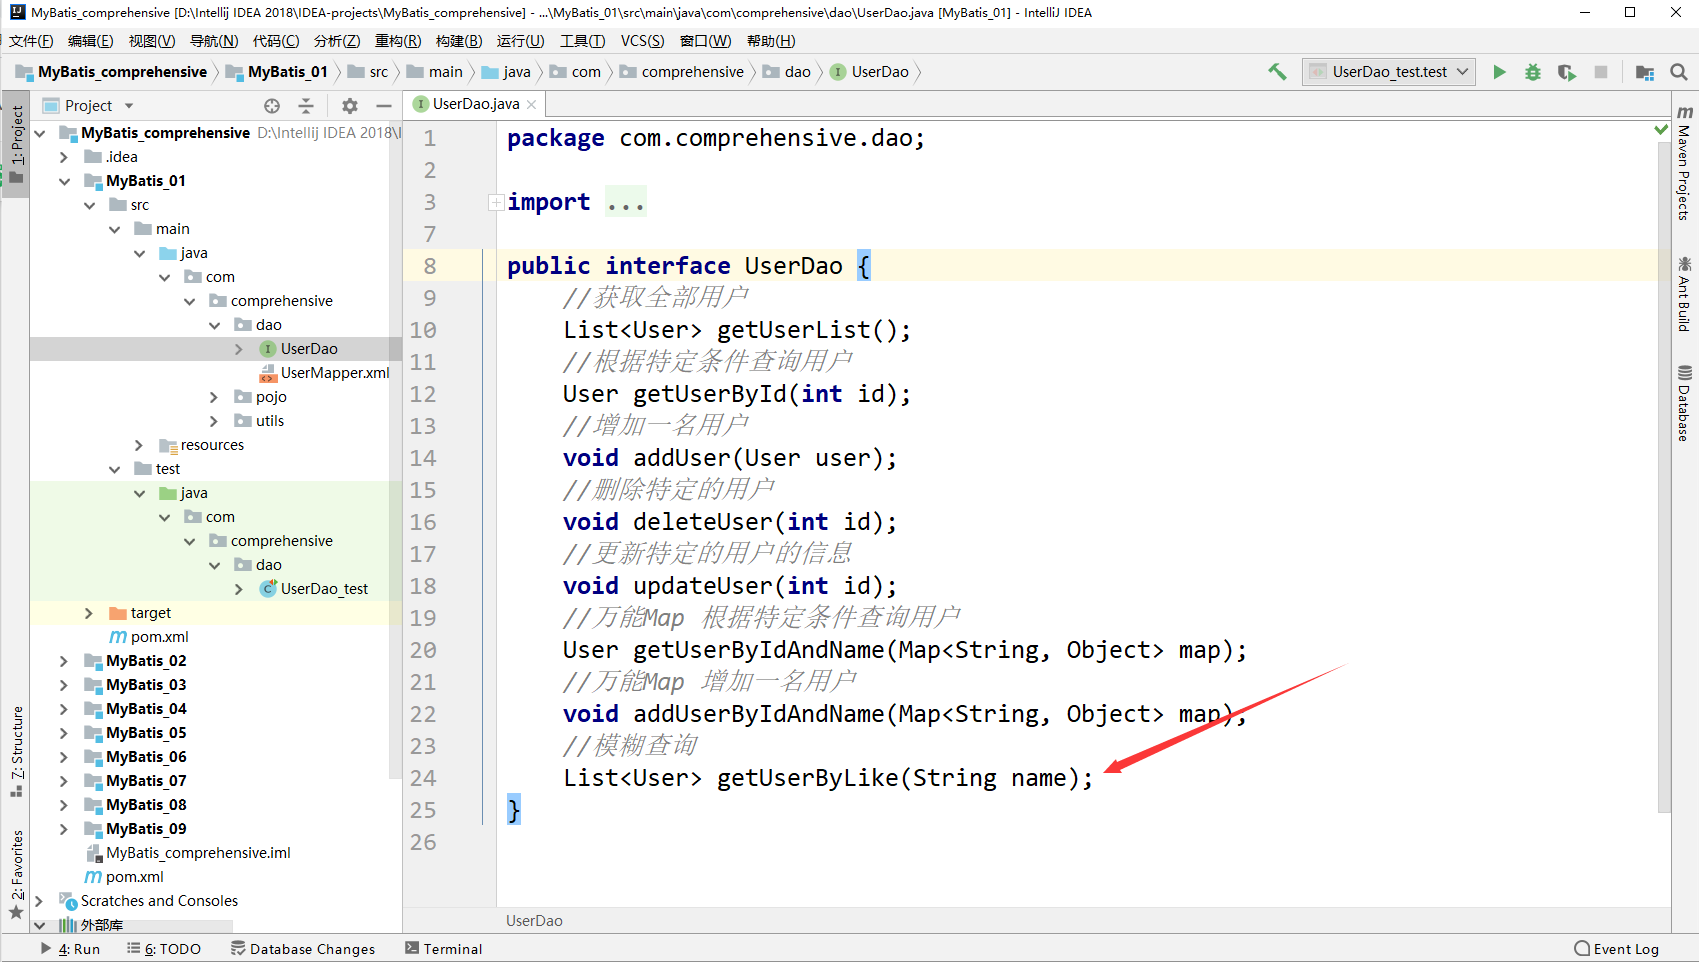Viewport: 1699px width, 962px height.
Task: Click the comprehensive breadcrumb item
Action: 682,72
